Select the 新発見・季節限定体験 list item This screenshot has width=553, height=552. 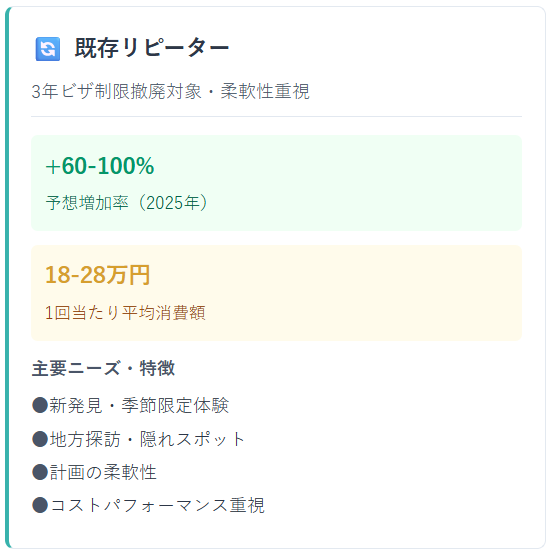(x=130, y=405)
